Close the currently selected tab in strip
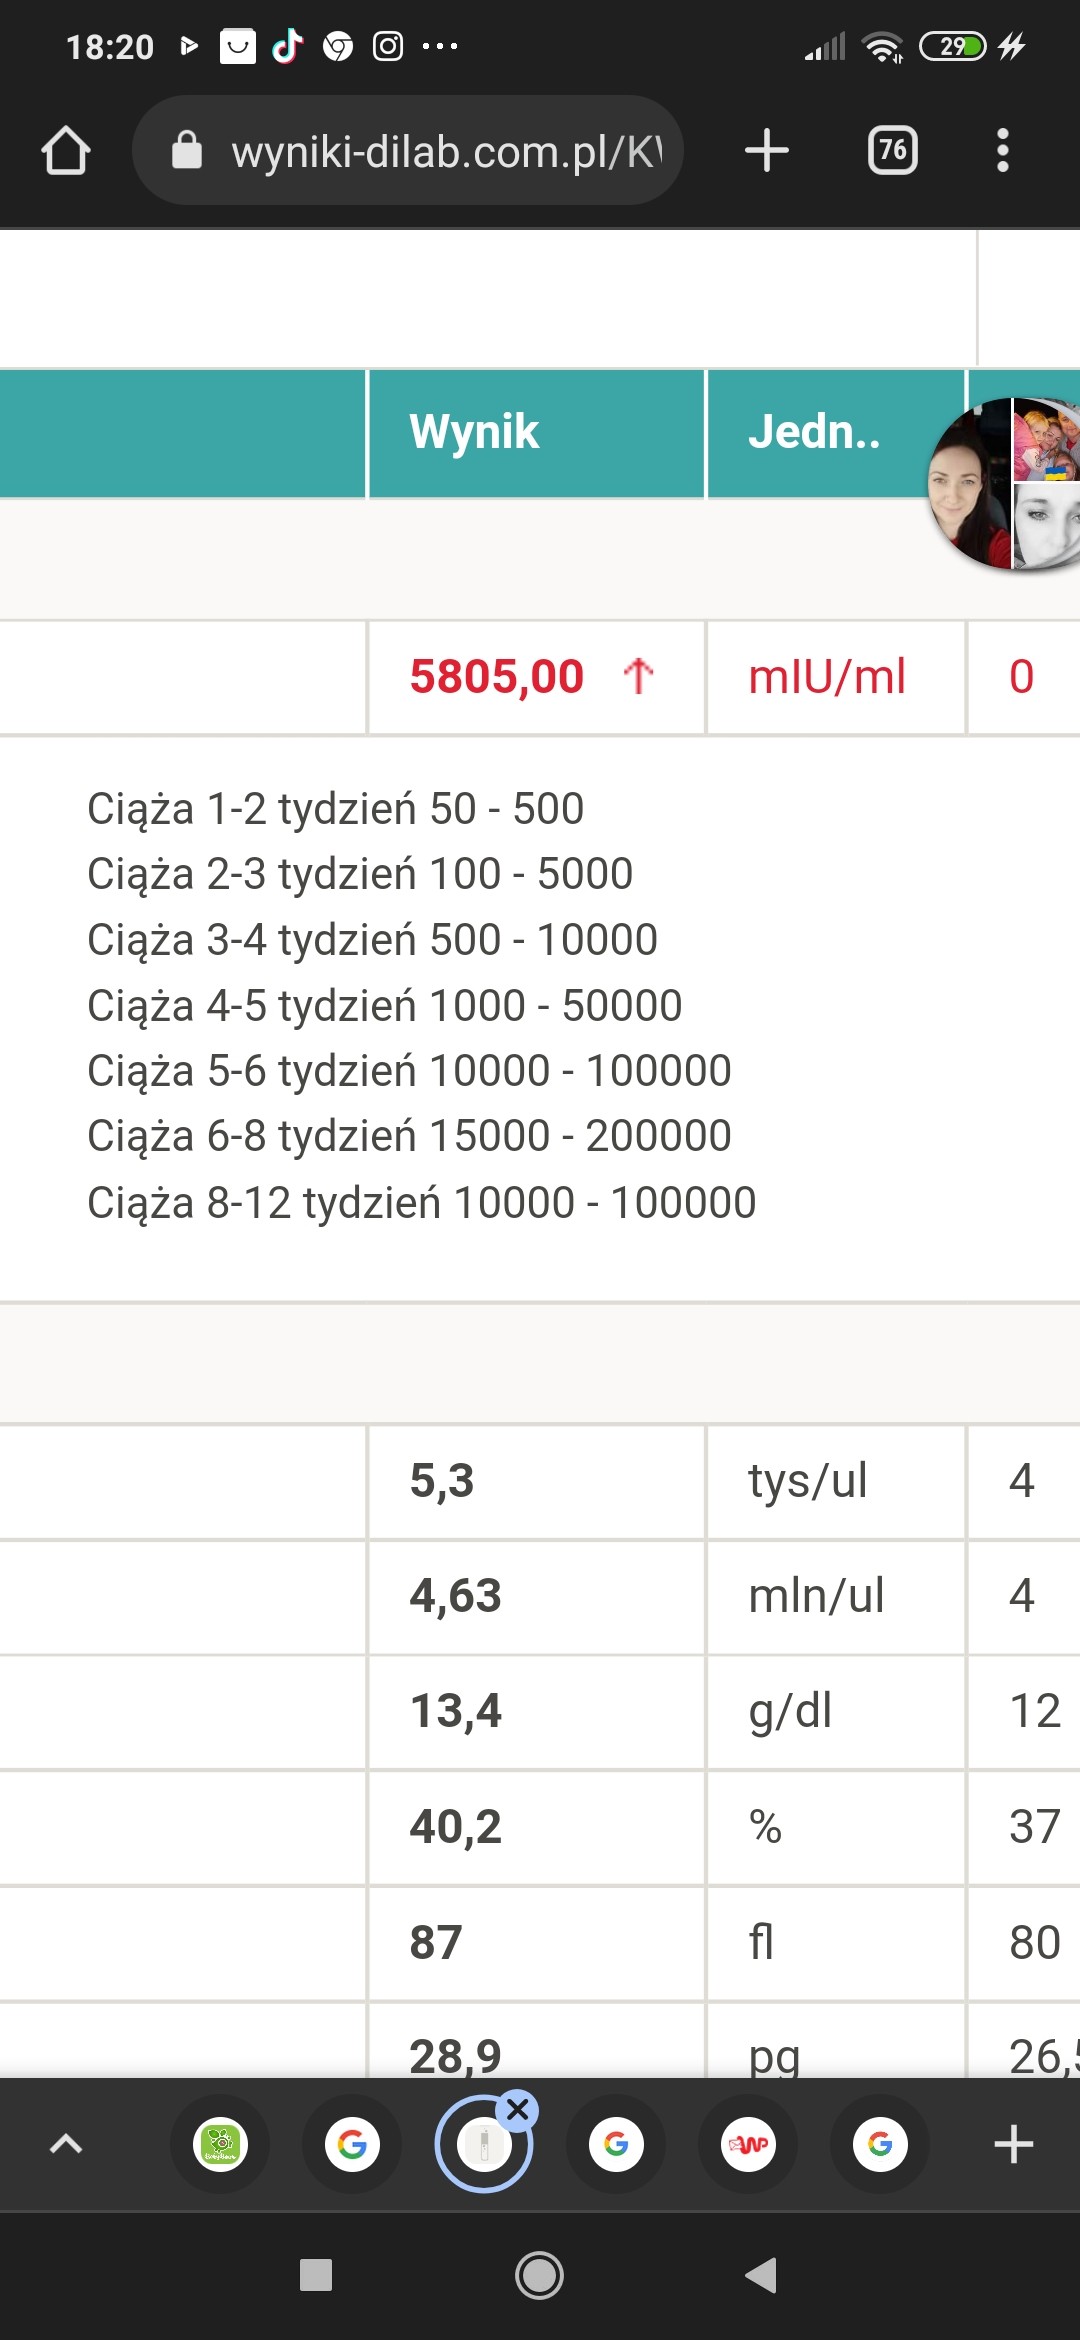Image resolution: width=1080 pixels, height=2340 pixels. pos(518,2111)
